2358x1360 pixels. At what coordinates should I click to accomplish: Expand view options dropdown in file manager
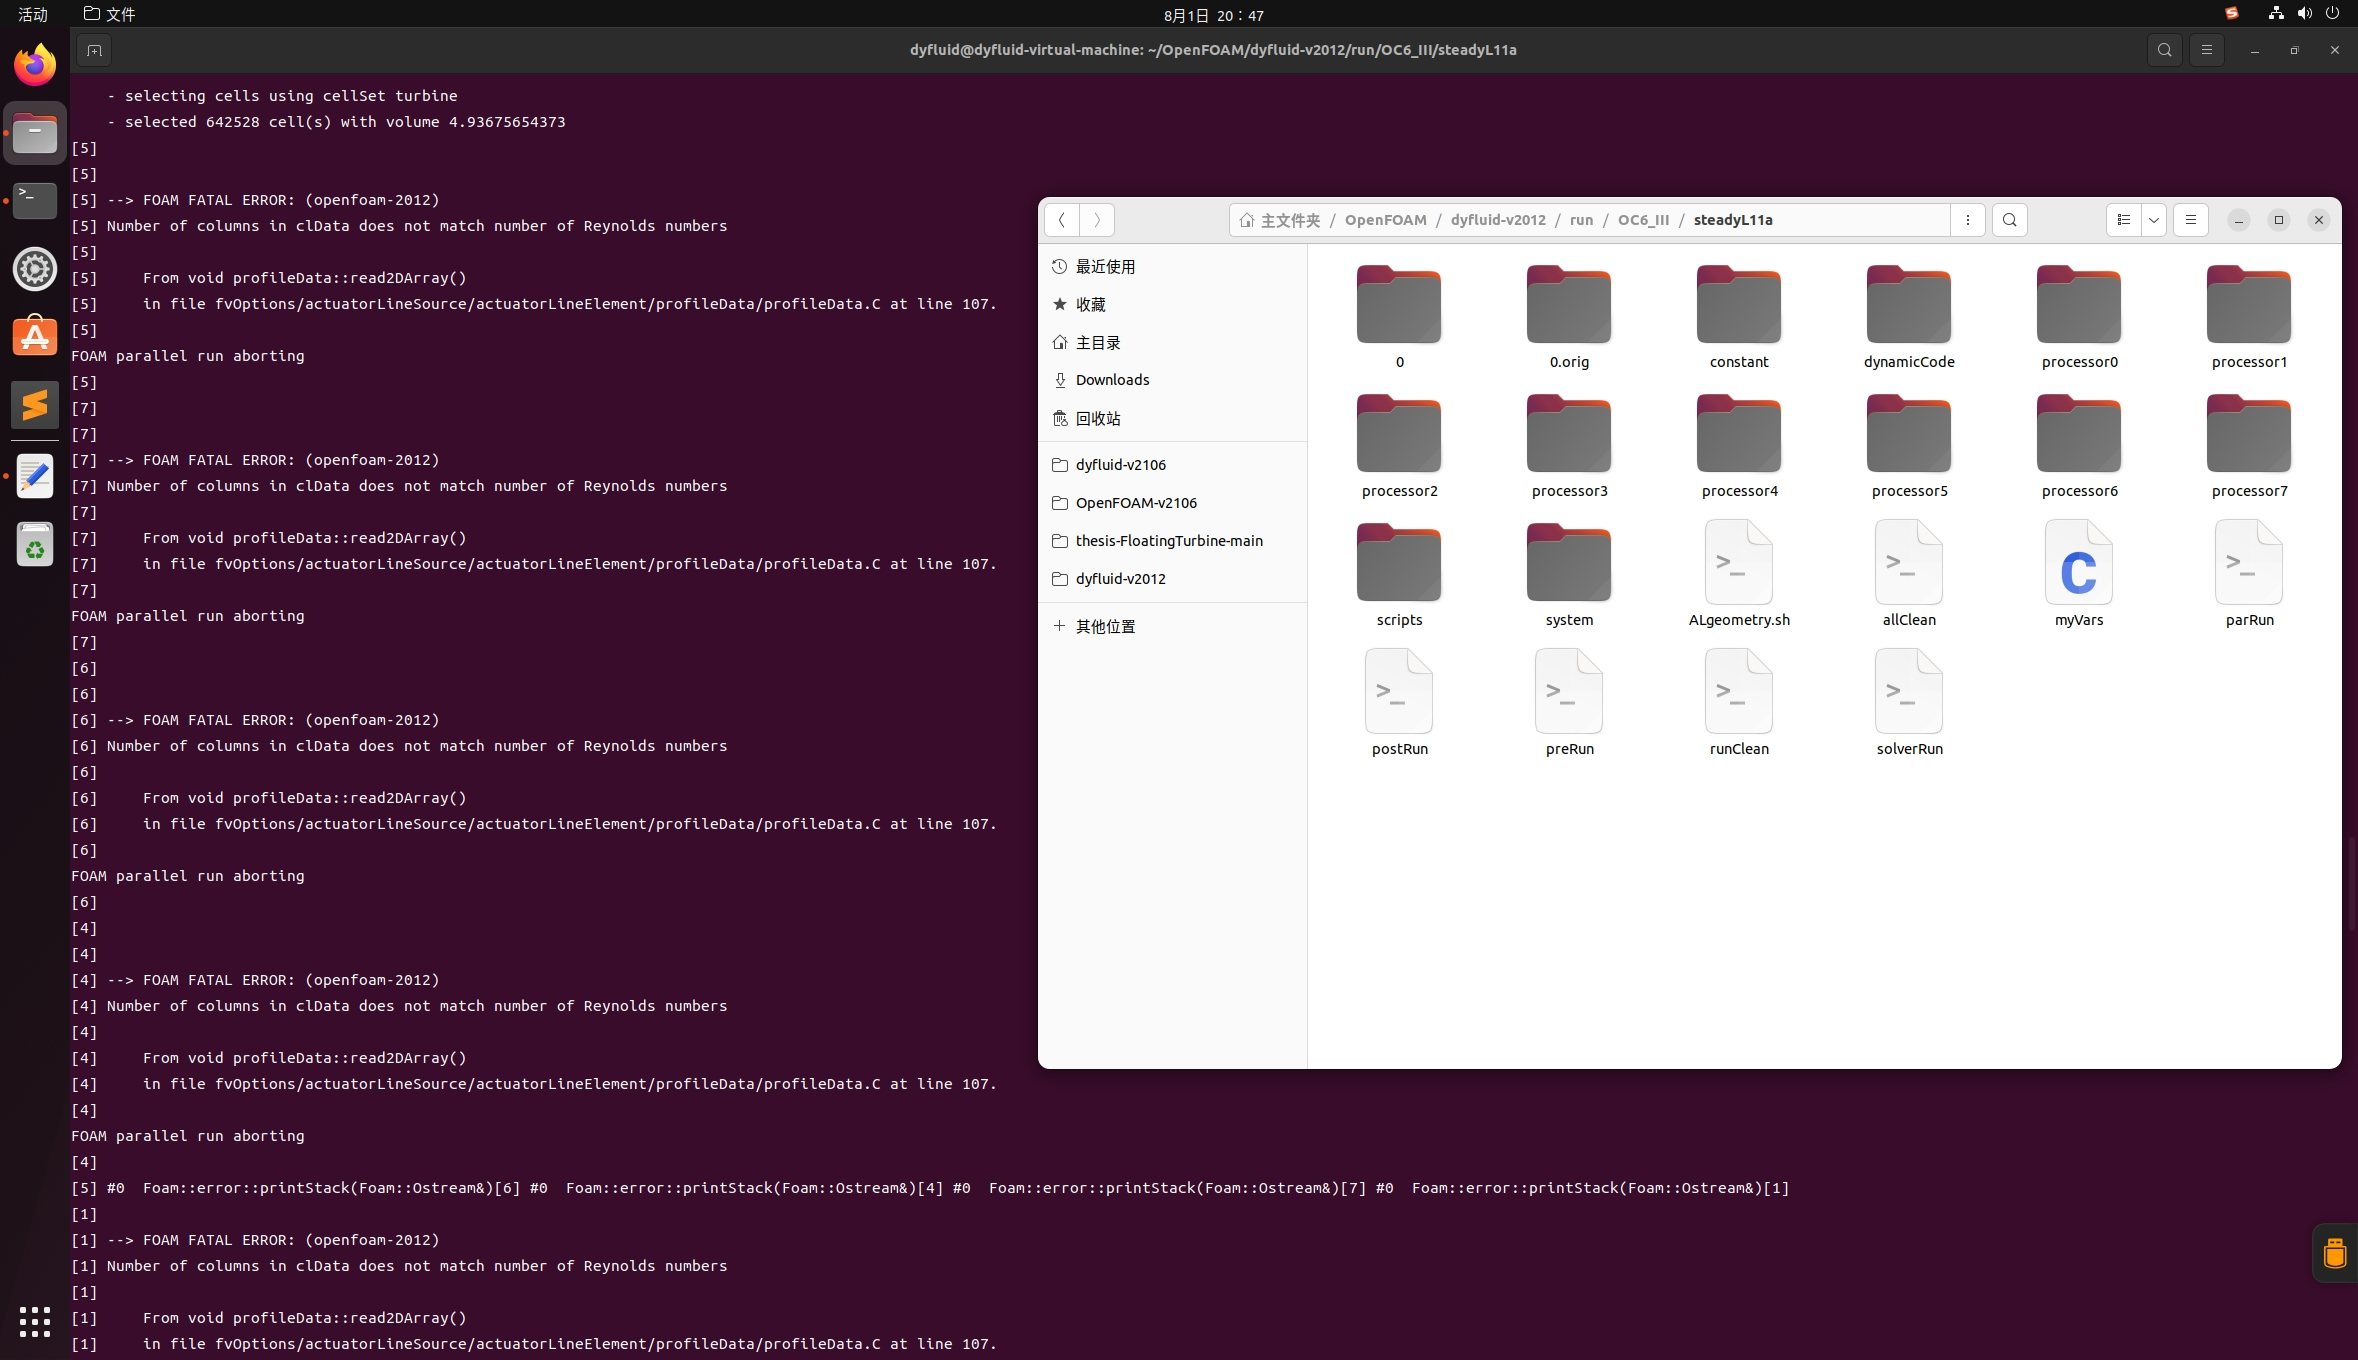(x=2153, y=220)
